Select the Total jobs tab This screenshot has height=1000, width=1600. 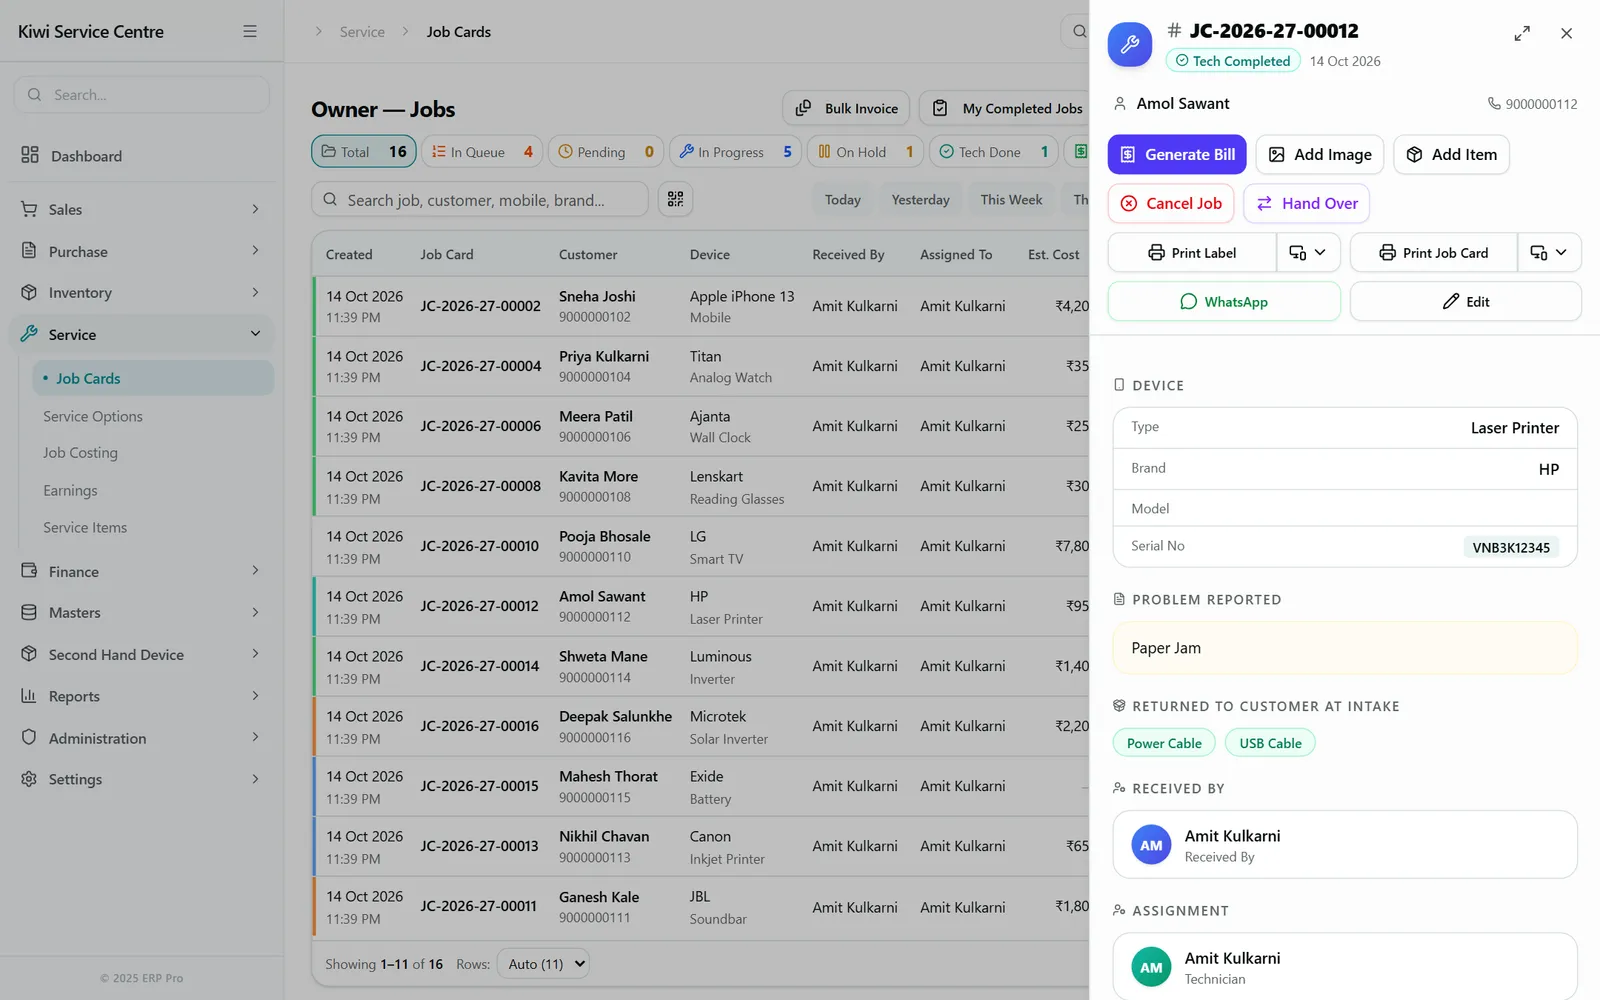point(364,152)
